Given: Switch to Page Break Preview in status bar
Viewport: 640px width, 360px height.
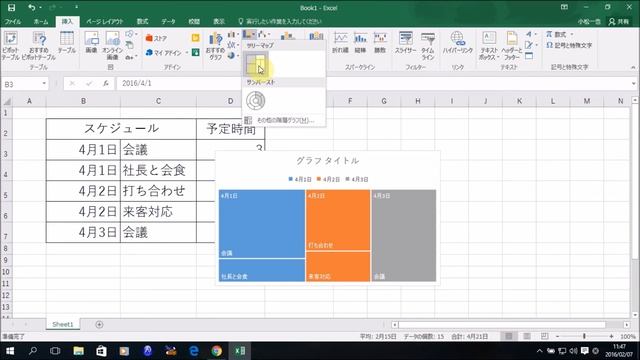Looking at the screenshot, I should point(544,336).
